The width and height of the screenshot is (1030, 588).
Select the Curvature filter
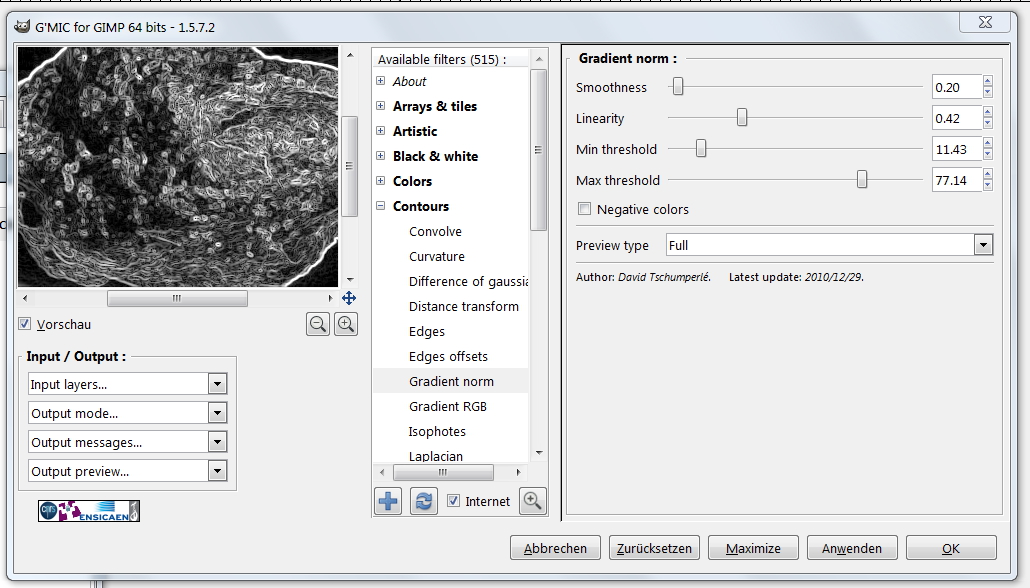[x=437, y=256]
